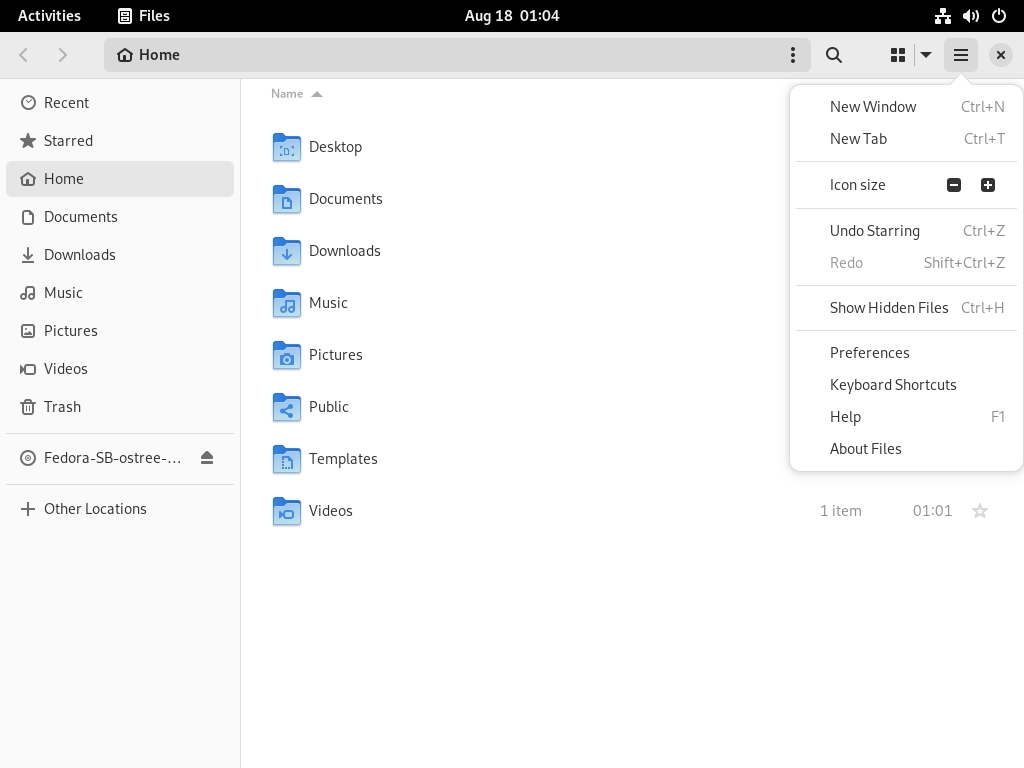Open the search magnifier
1024x768 pixels.
click(x=833, y=55)
